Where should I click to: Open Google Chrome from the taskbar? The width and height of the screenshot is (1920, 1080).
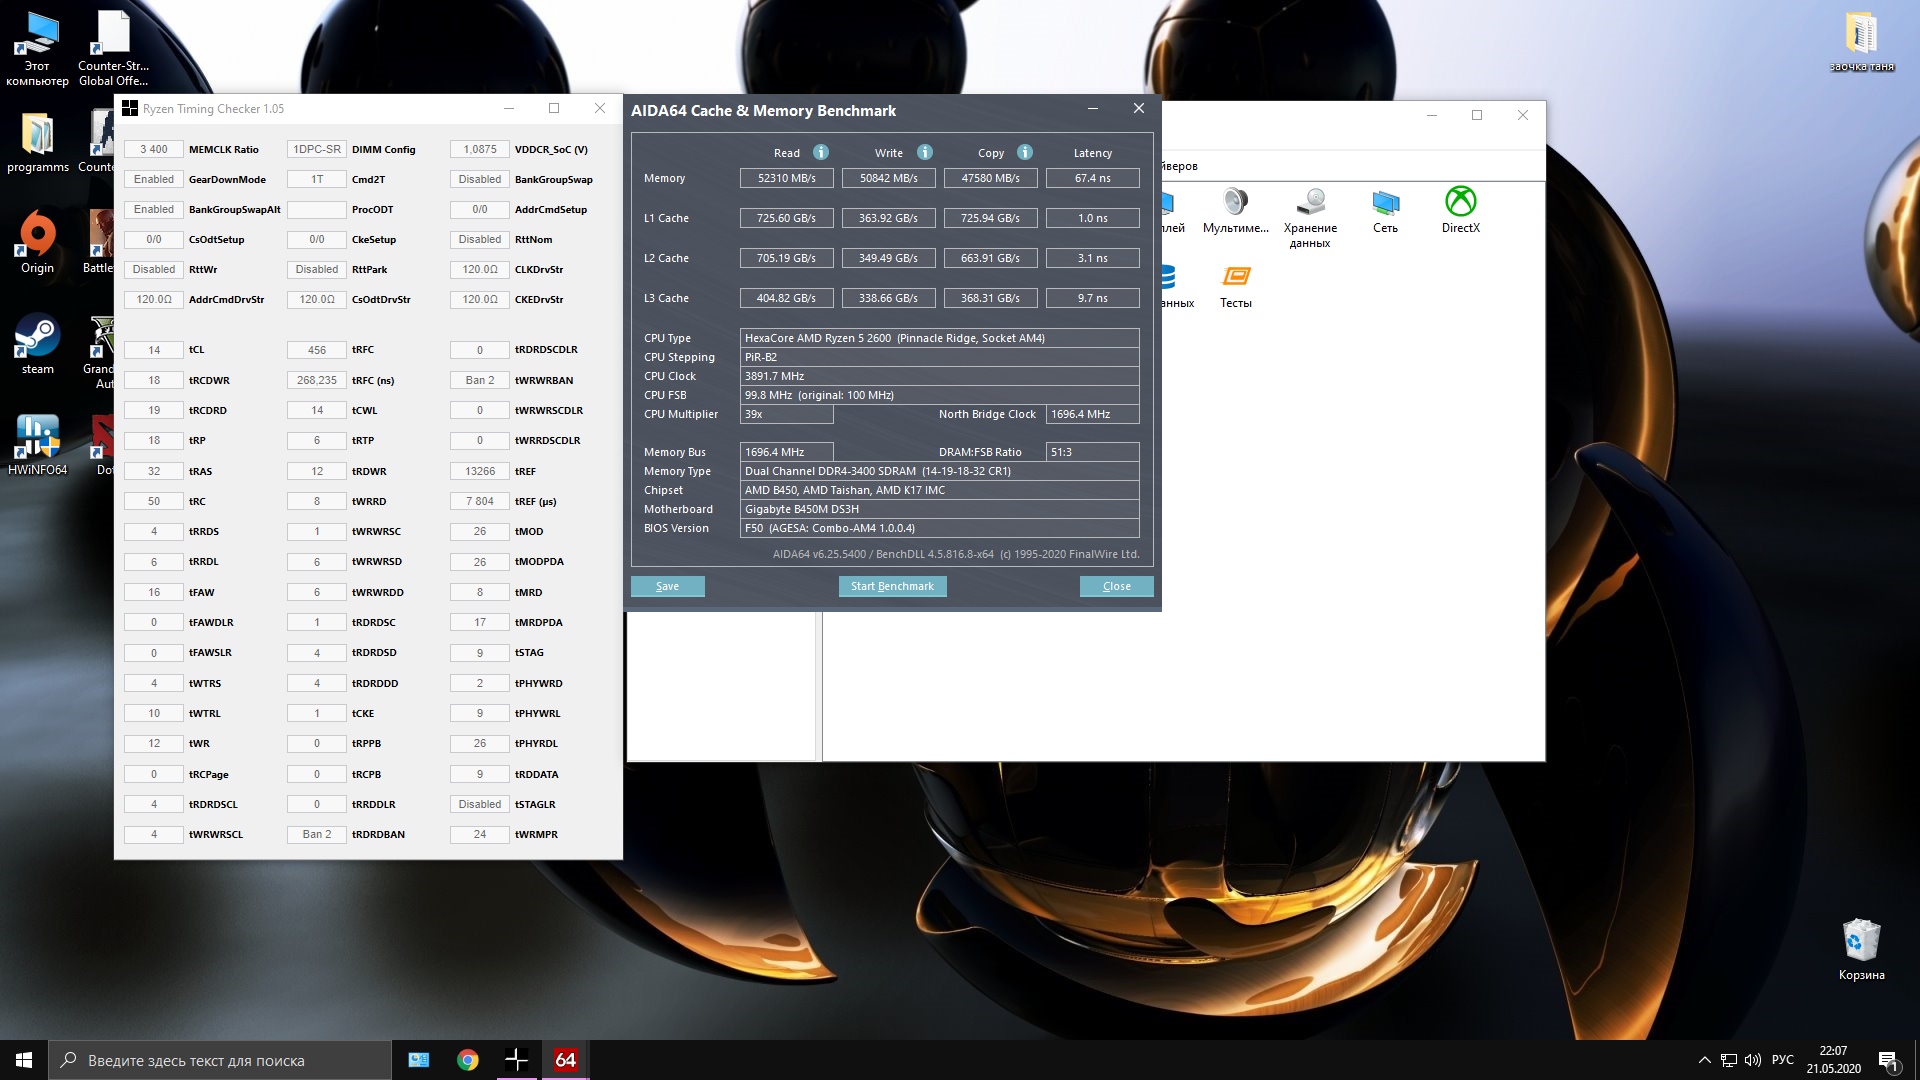click(467, 1060)
